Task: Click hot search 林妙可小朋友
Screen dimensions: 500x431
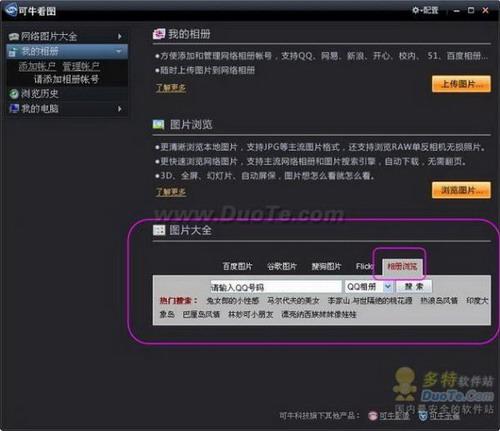Action: 250,314
